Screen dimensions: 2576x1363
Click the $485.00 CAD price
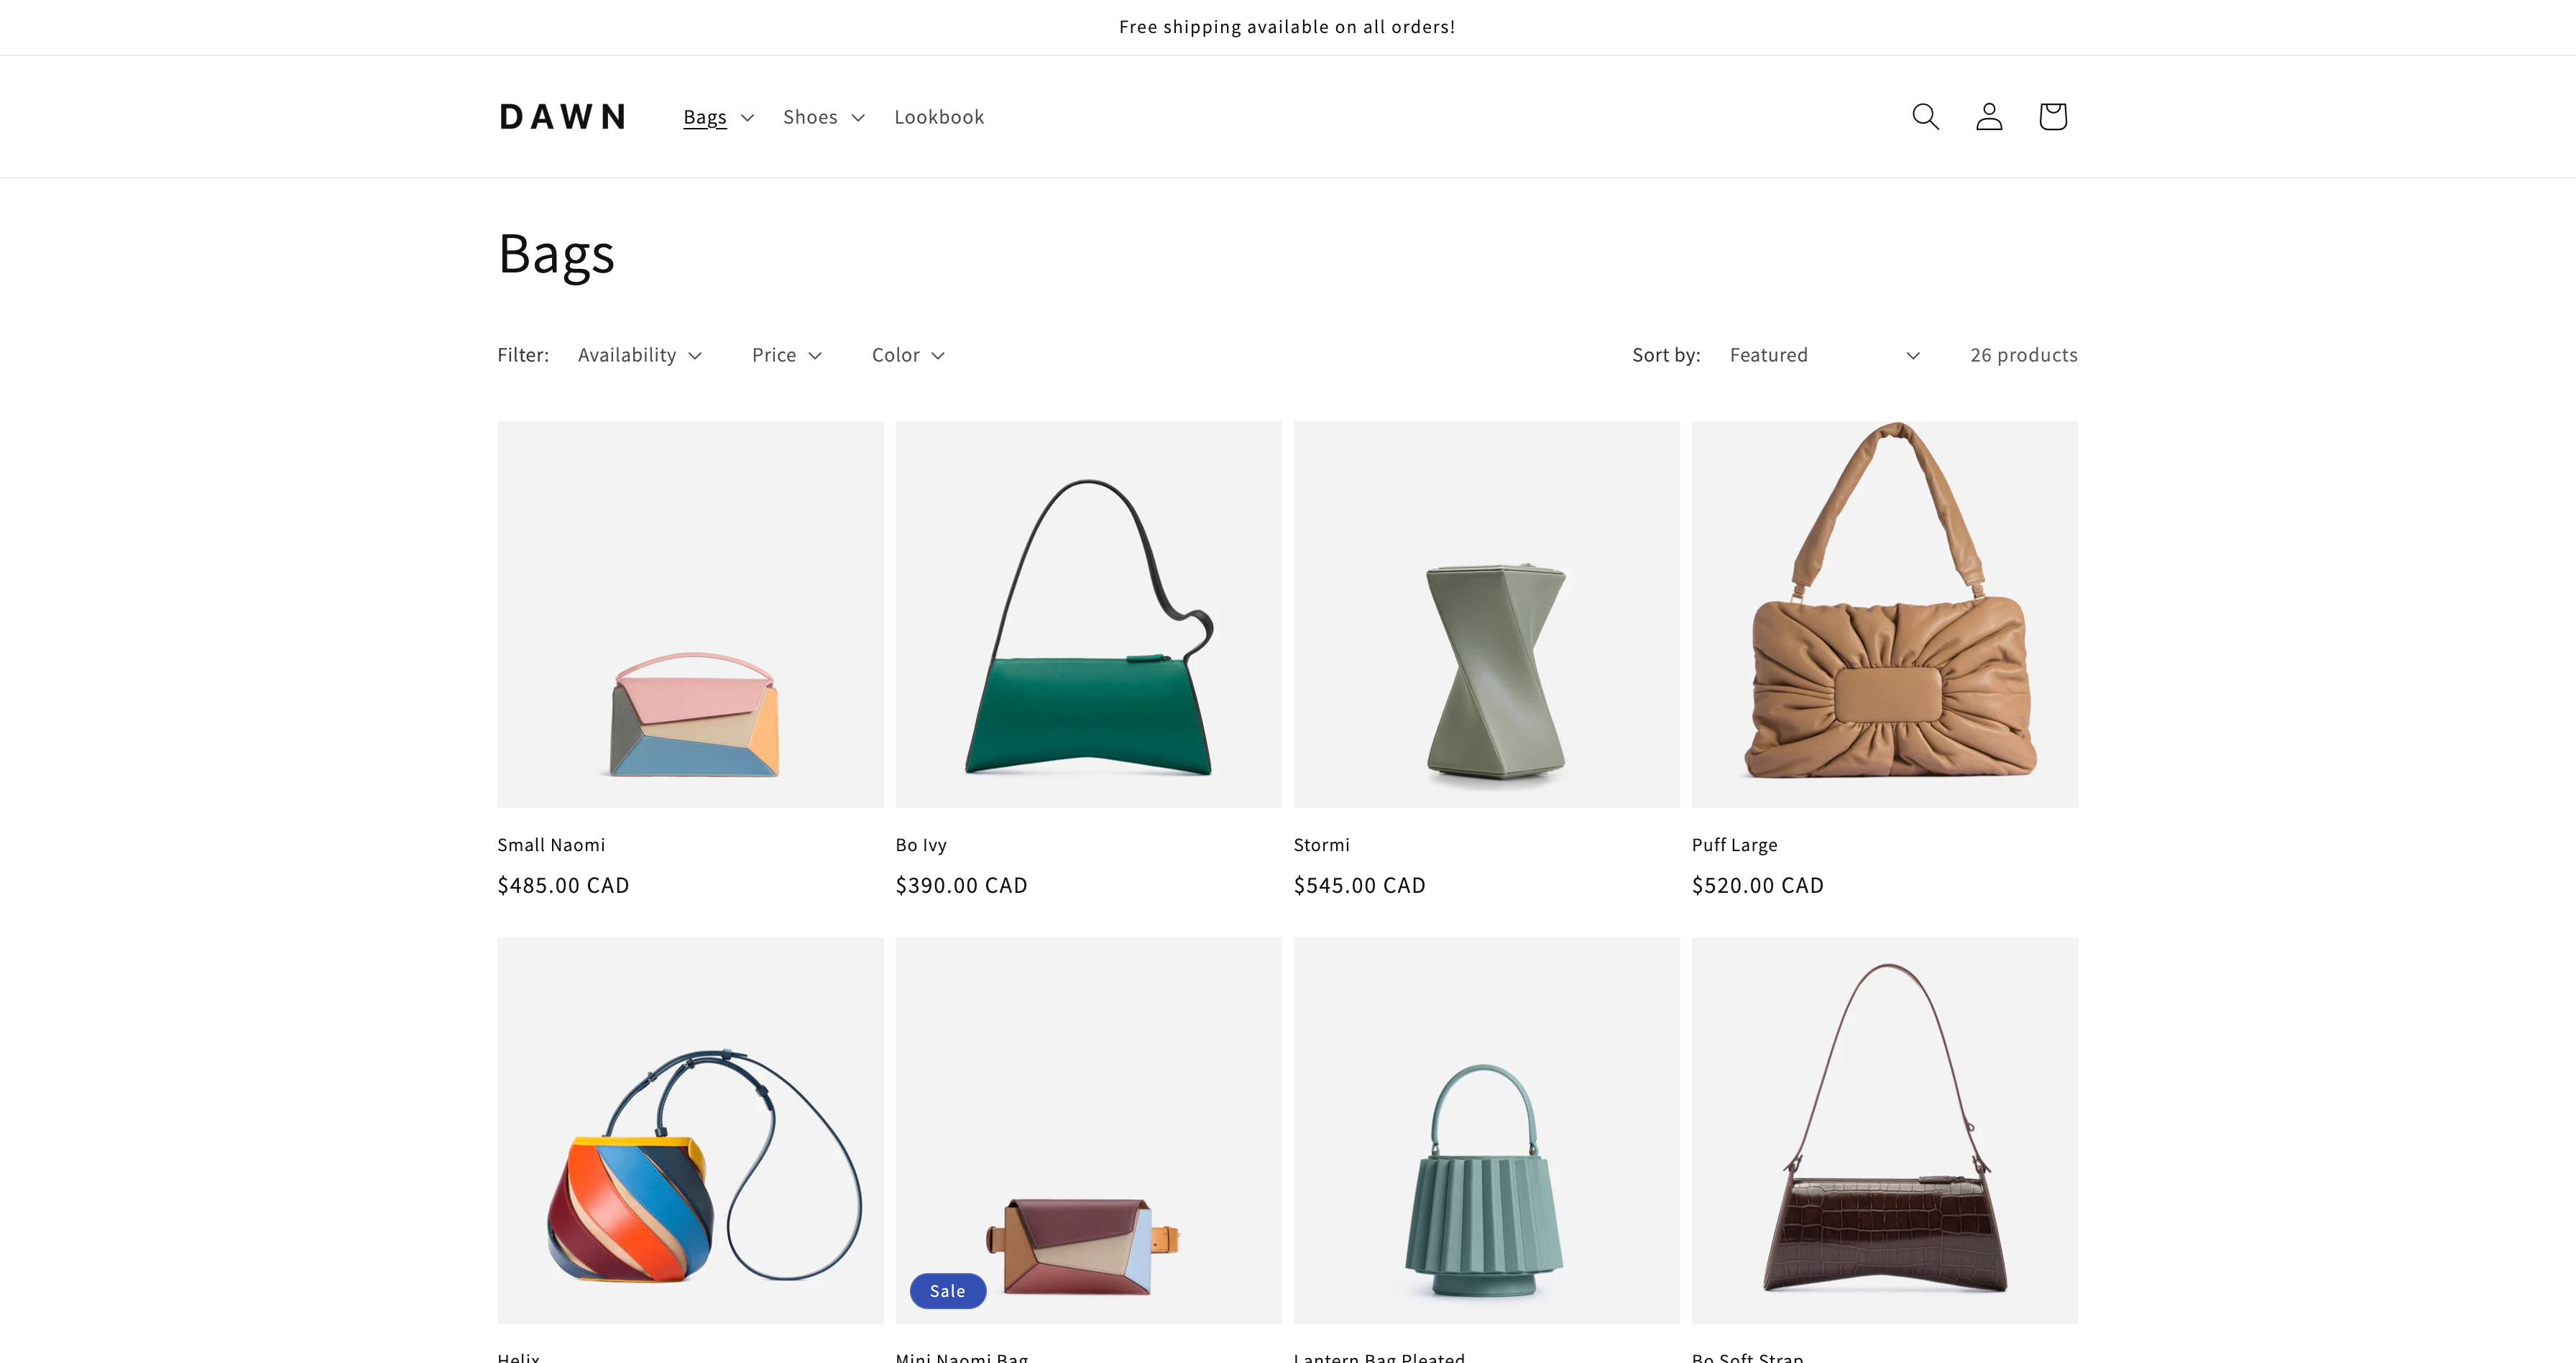(563, 885)
